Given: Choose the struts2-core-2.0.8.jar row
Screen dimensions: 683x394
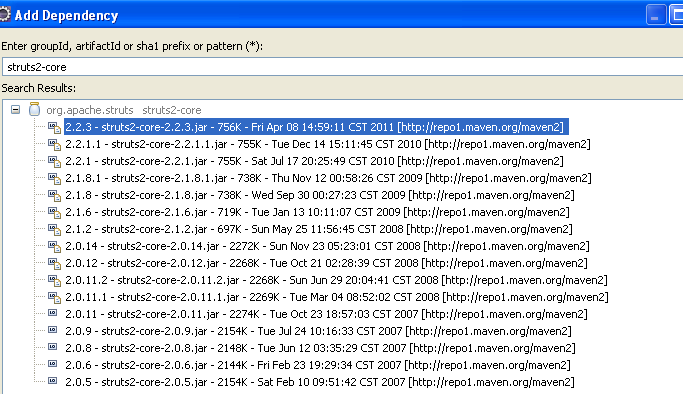Looking at the screenshot, I should point(320,348).
